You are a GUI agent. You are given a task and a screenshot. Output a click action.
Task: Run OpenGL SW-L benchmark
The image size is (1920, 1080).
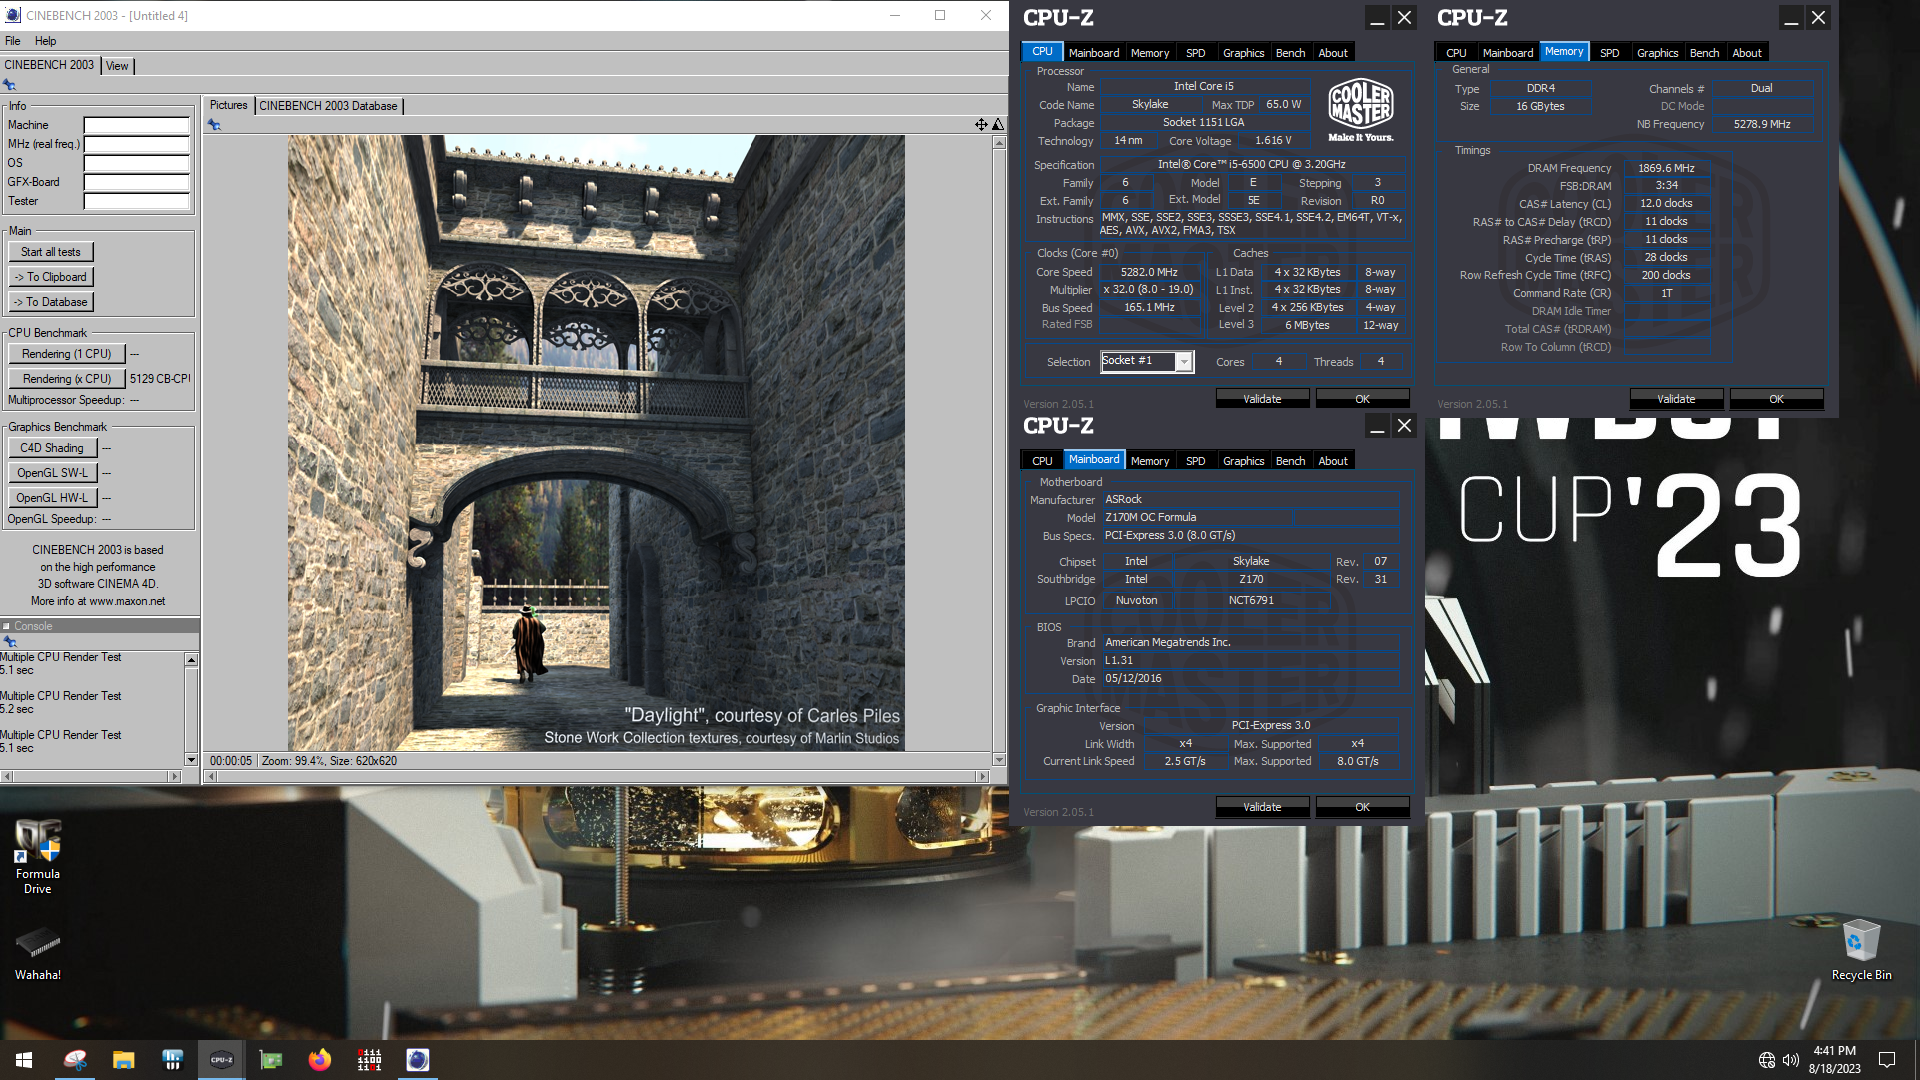[52, 473]
